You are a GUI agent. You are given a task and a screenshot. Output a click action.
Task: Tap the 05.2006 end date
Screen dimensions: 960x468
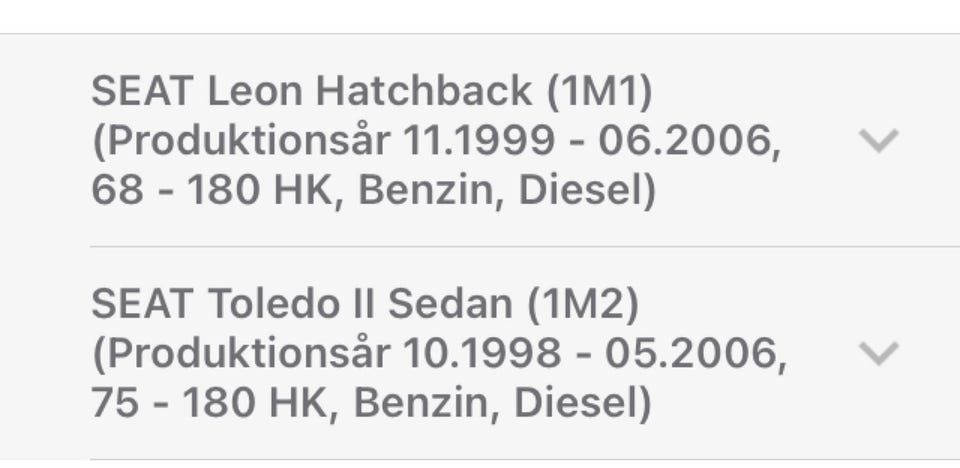tap(690, 353)
